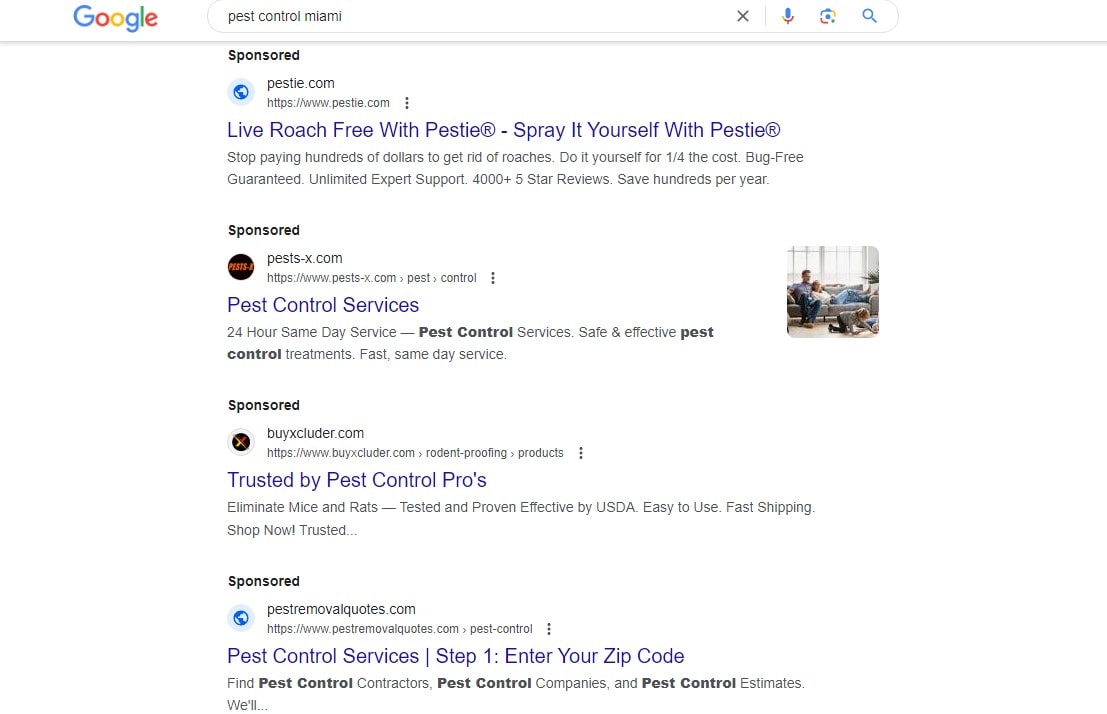Click the buyxcluder.com site name
The image size is (1107, 714).
(x=315, y=433)
